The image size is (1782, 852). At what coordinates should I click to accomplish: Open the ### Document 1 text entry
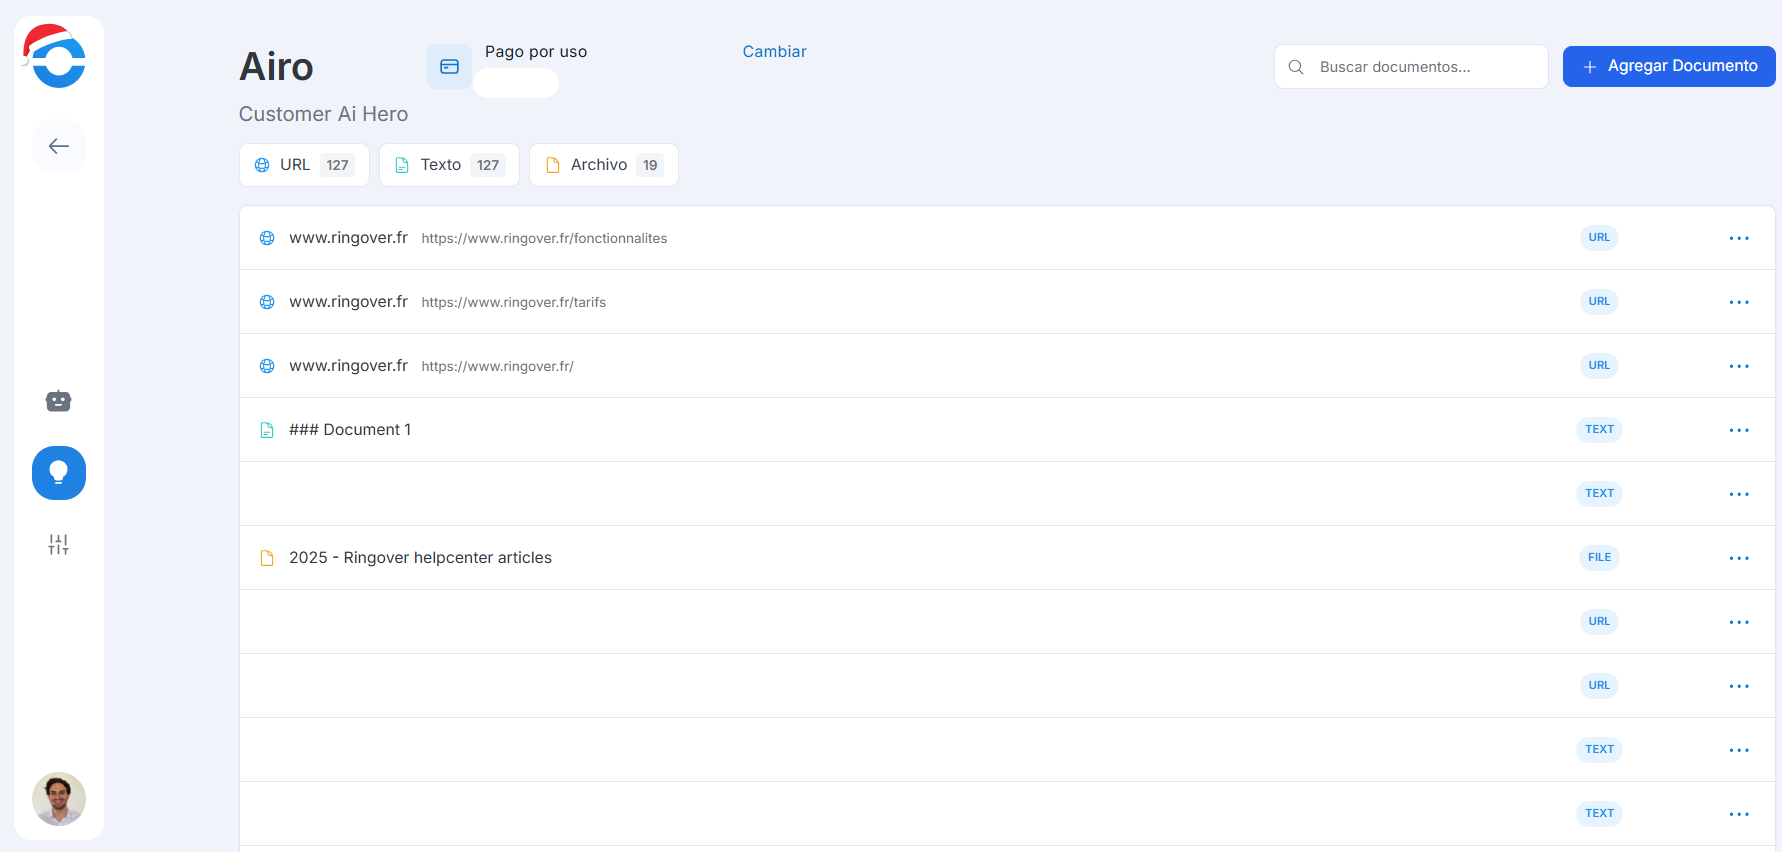point(350,430)
